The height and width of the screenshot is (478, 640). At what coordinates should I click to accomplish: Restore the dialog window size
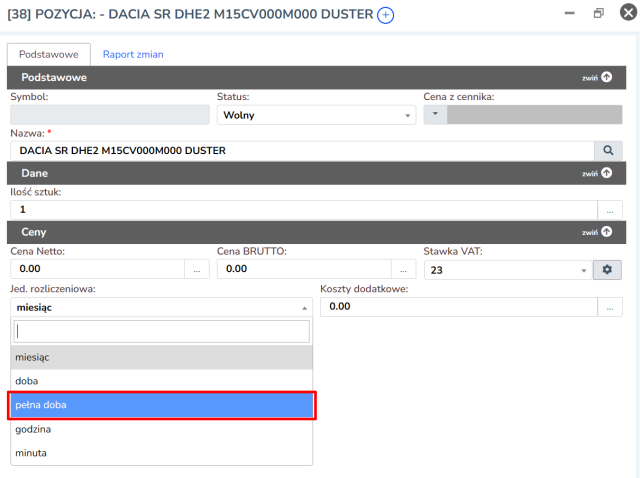(598, 13)
